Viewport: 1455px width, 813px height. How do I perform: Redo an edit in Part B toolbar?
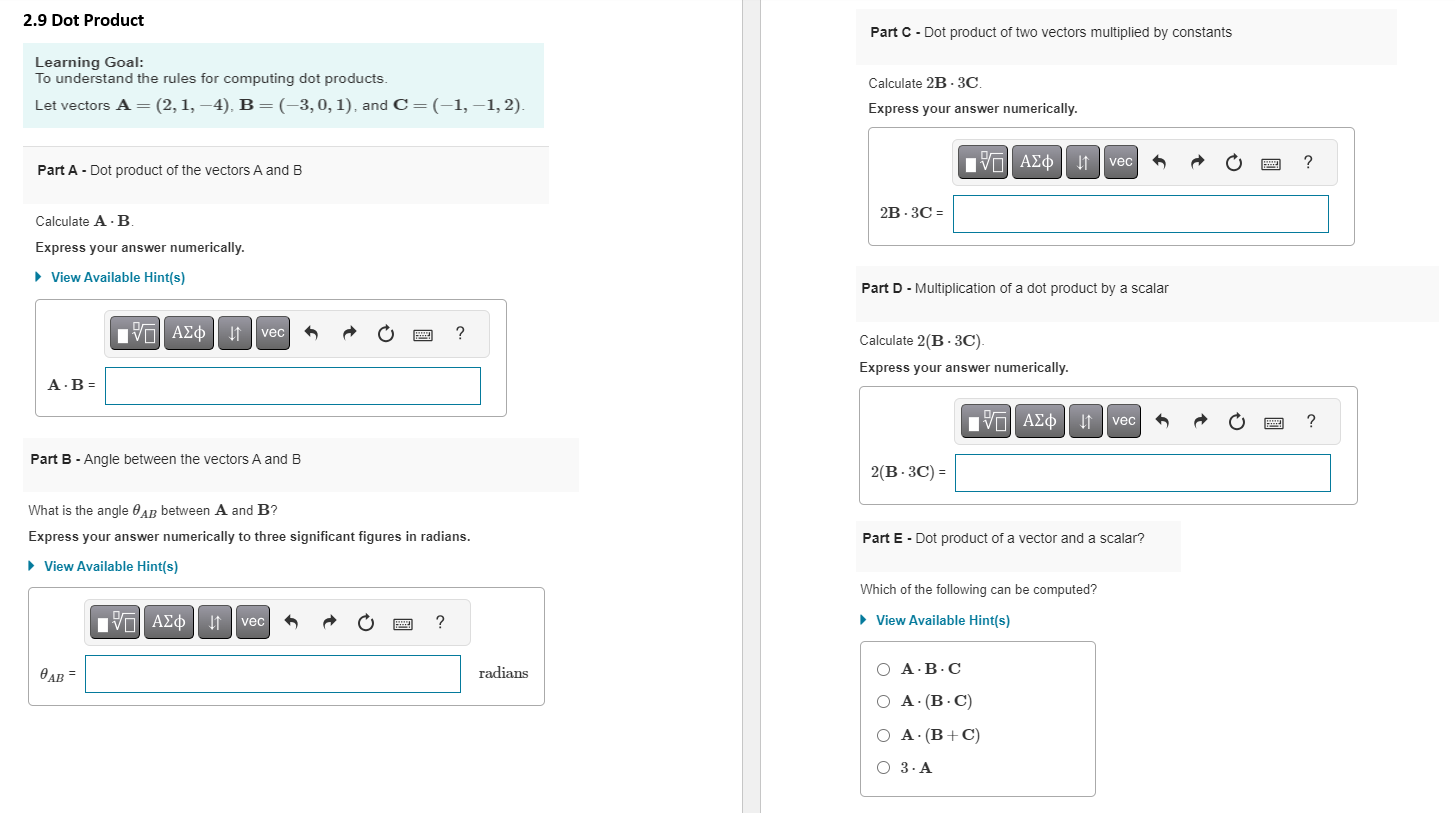click(328, 621)
